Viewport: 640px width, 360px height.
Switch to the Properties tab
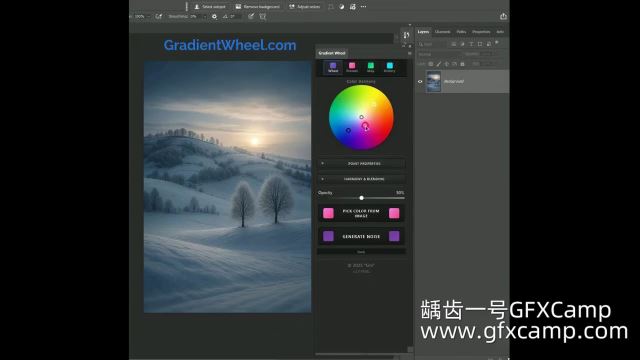coord(481,32)
